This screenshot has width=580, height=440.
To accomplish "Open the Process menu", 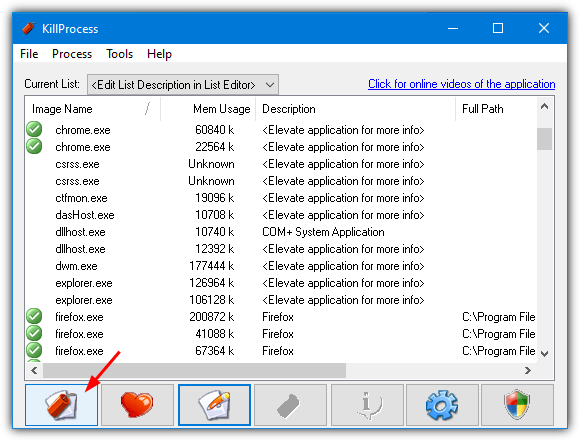I will pos(72,54).
